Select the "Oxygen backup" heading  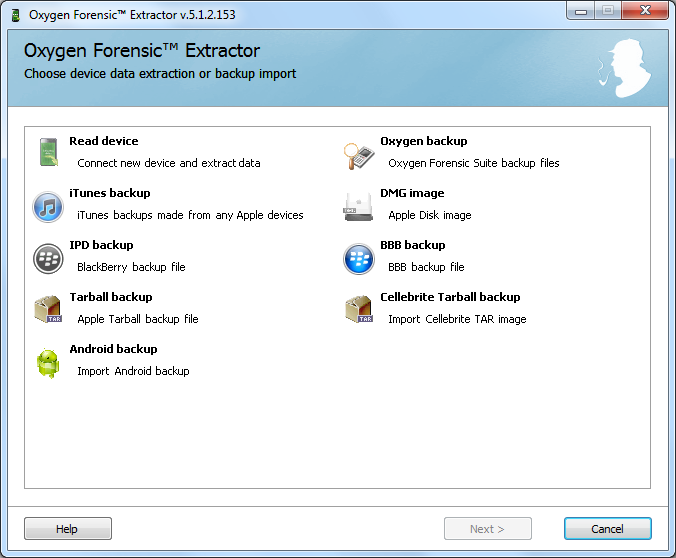424,141
